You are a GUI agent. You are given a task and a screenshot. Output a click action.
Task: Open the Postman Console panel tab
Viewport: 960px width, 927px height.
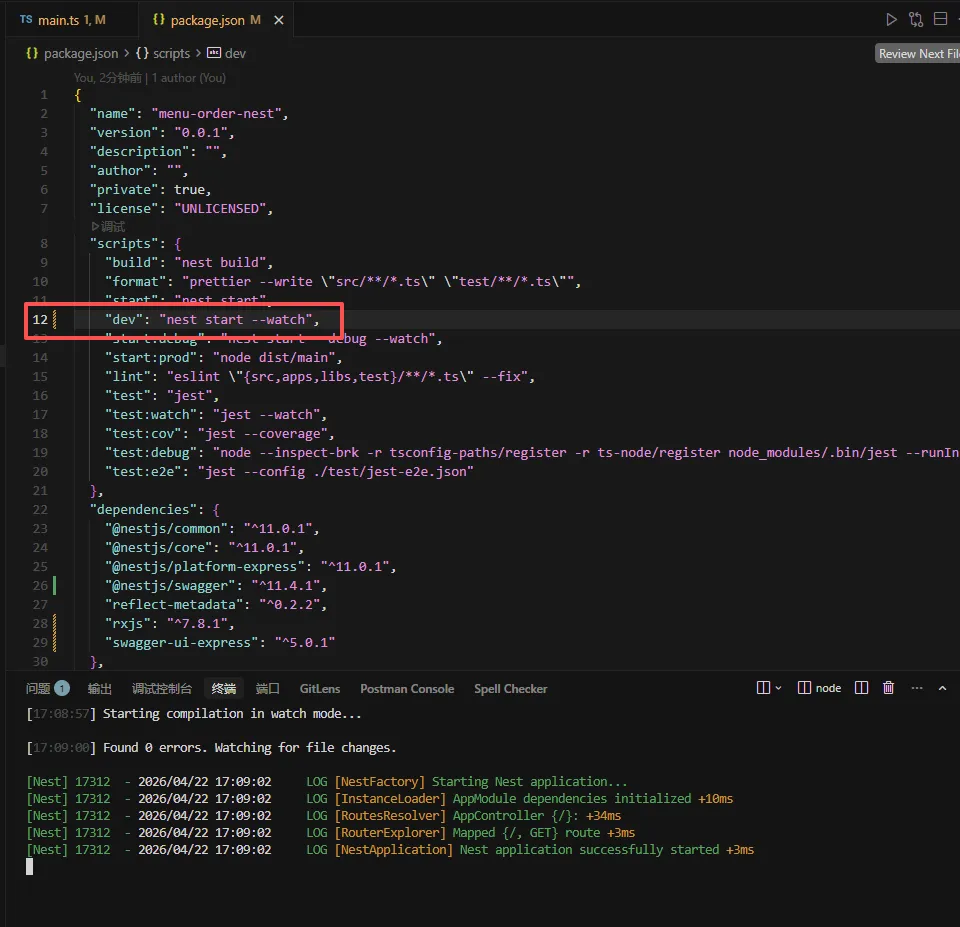tap(407, 688)
